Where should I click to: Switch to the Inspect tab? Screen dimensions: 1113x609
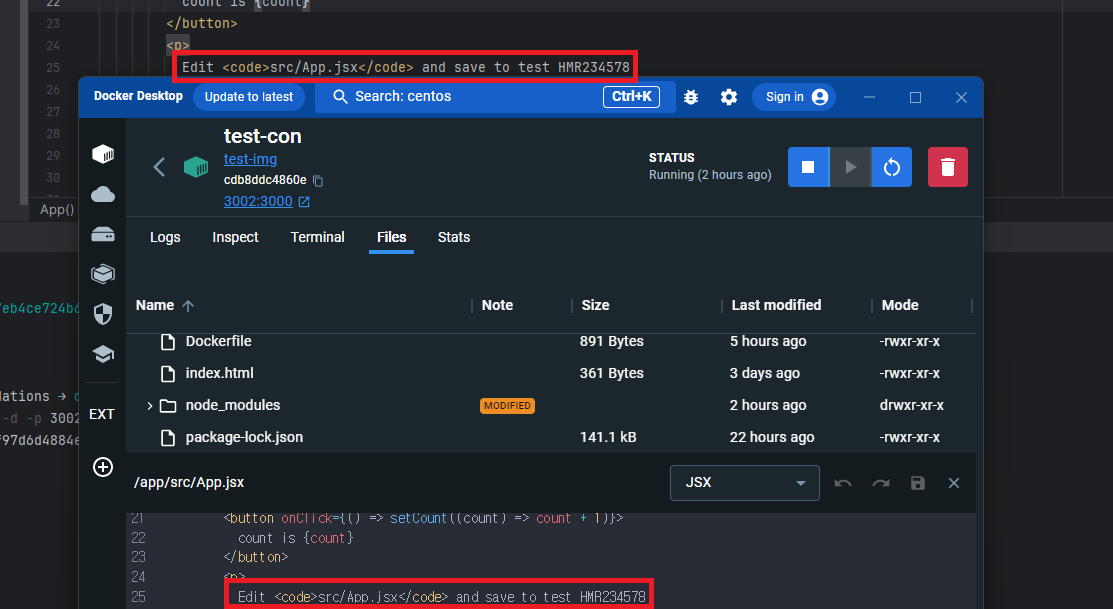pyautogui.click(x=235, y=237)
